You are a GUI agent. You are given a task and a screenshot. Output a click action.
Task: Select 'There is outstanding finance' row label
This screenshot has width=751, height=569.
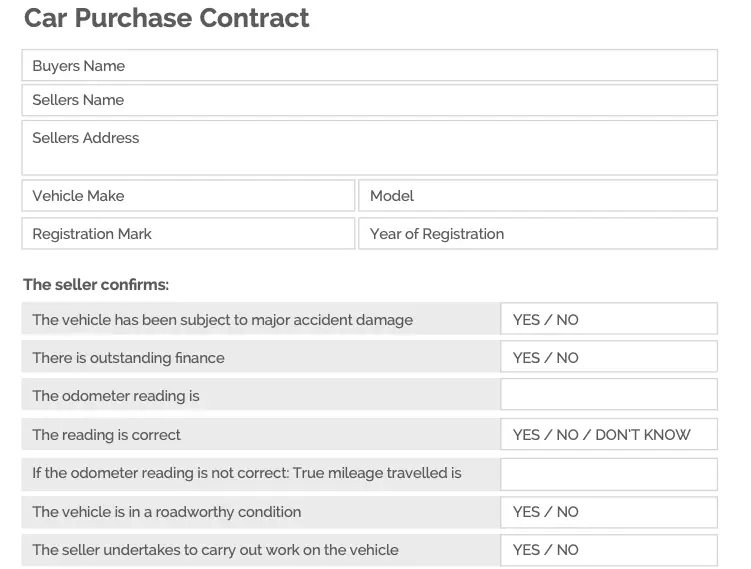coord(128,358)
